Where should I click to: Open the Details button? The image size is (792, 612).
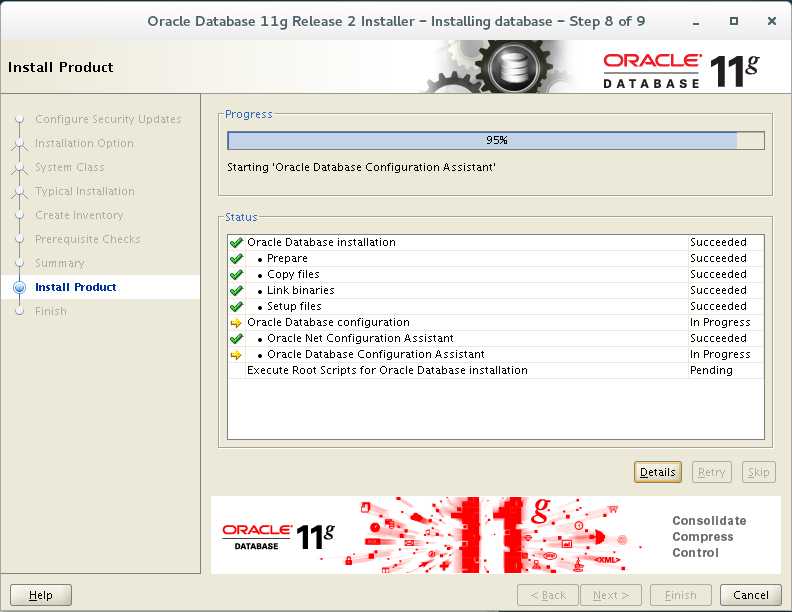(x=658, y=472)
